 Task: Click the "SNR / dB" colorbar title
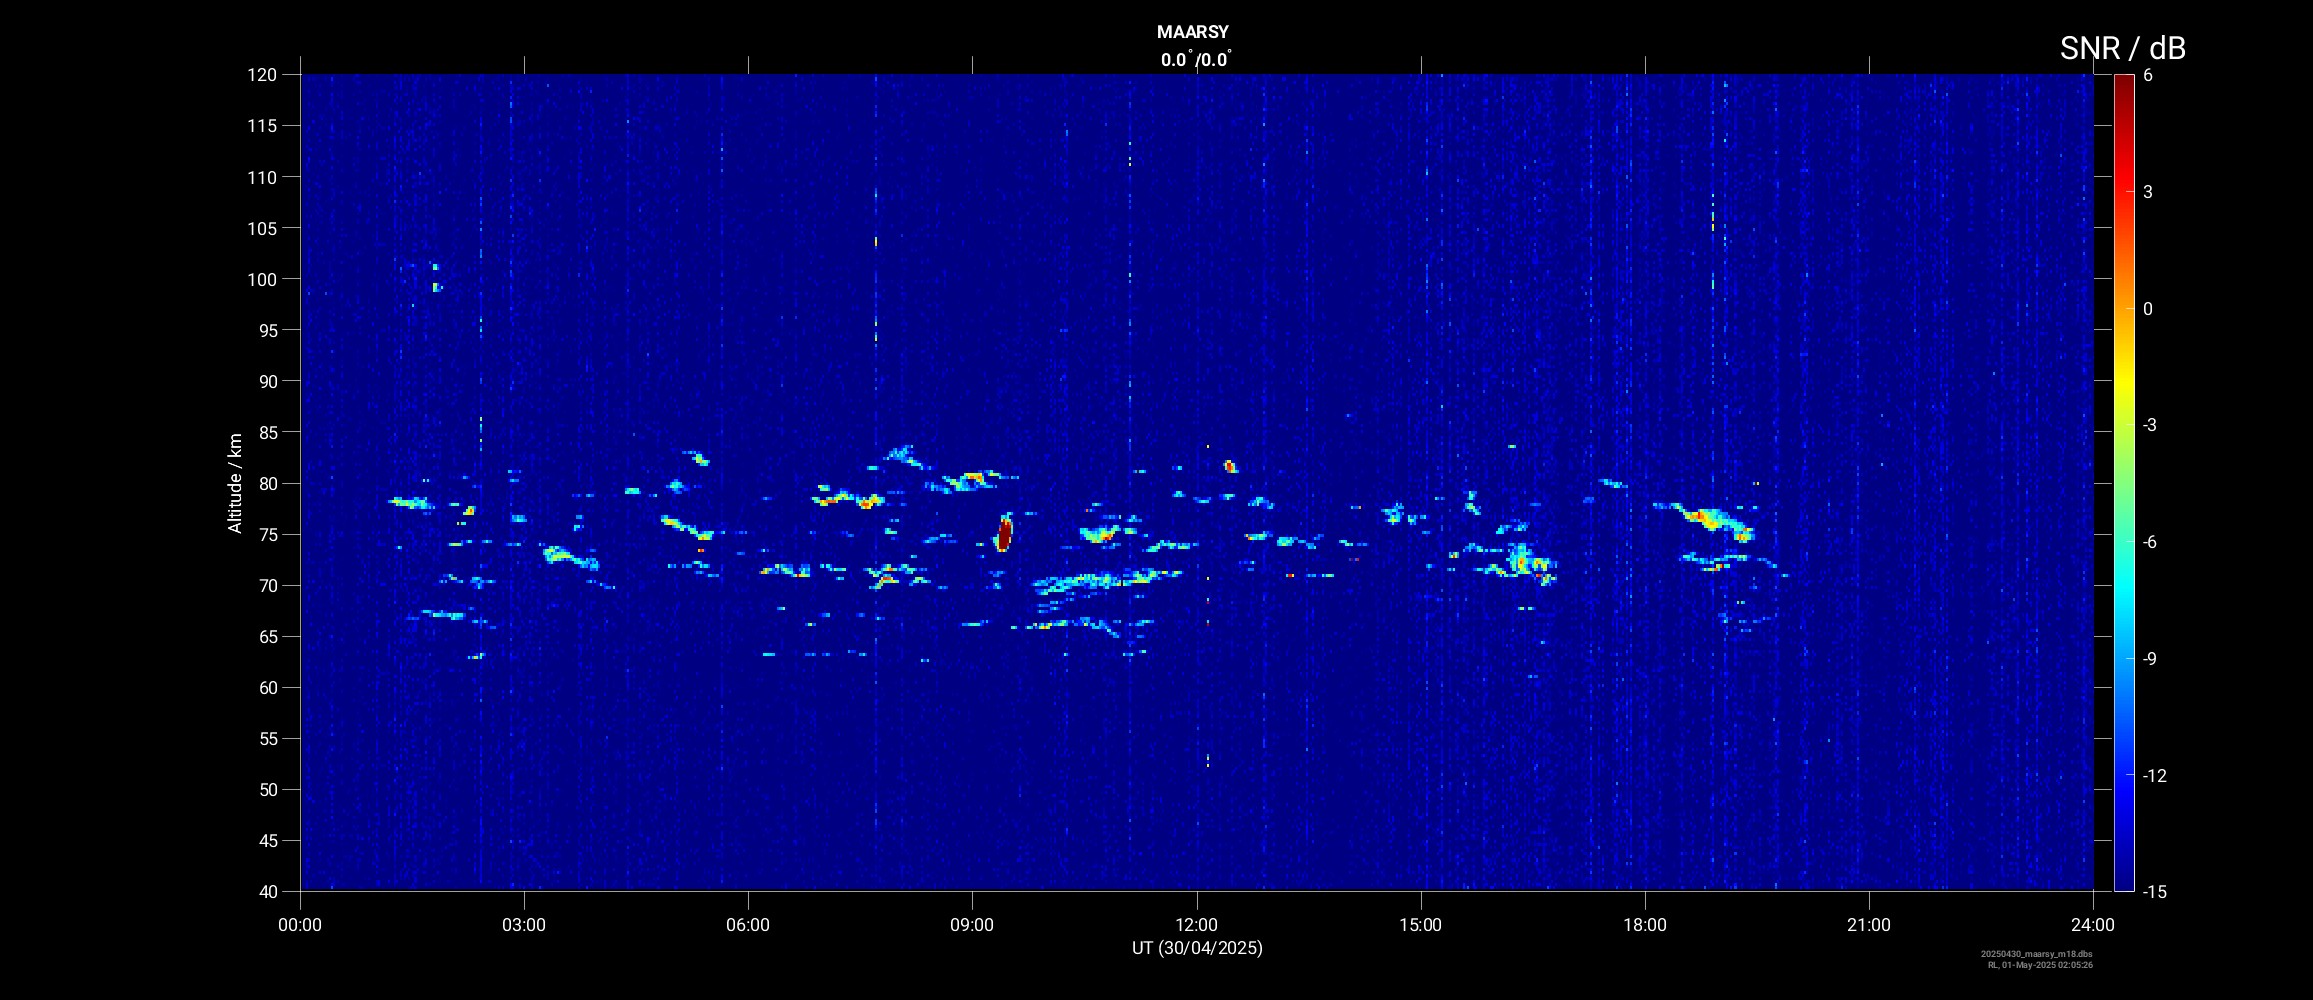tap(2122, 48)
